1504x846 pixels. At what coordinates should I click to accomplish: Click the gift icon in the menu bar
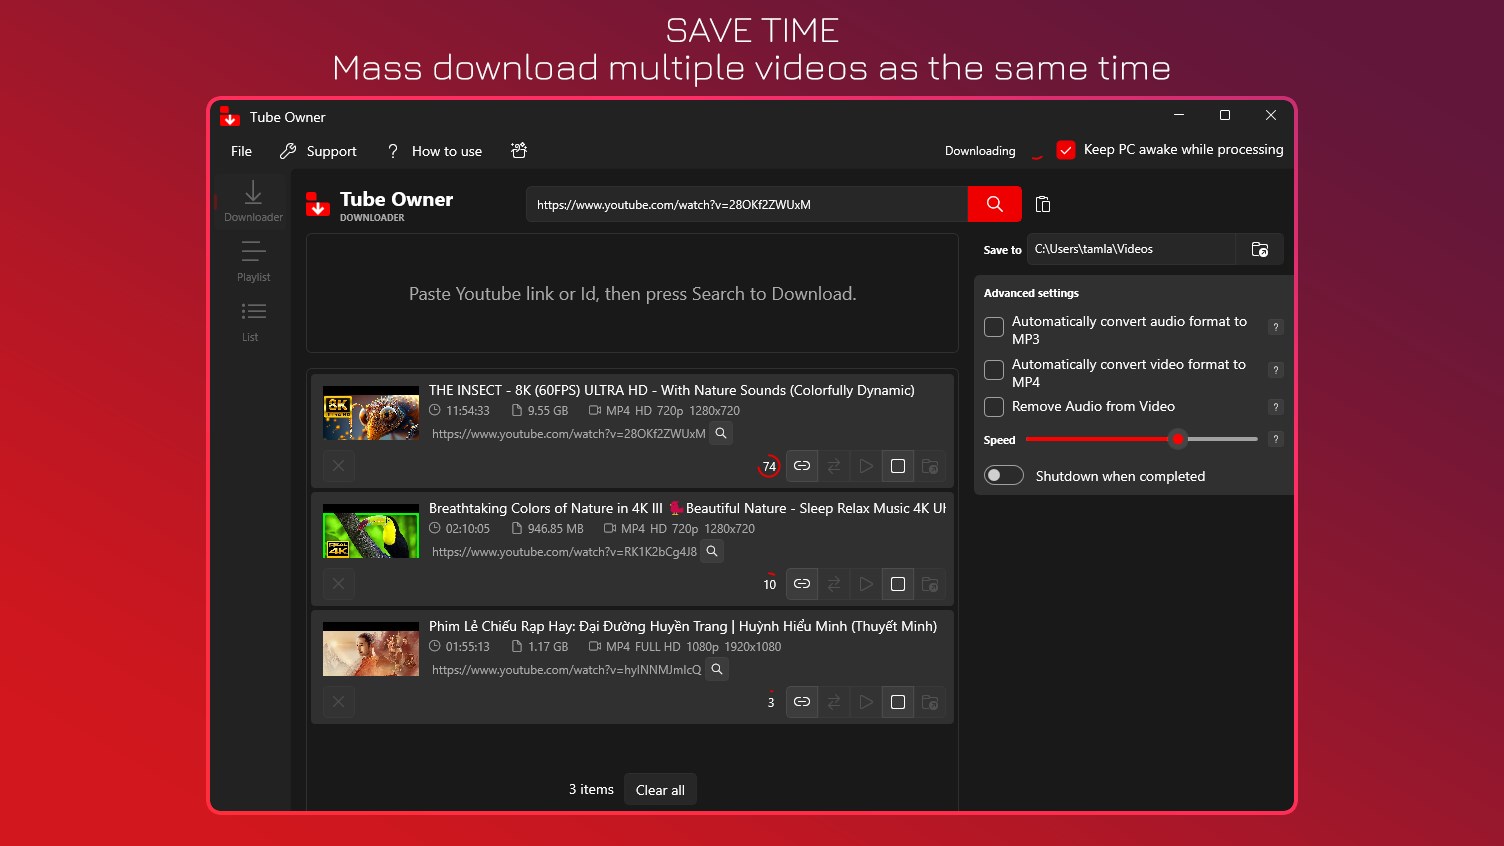coord(519,151)
